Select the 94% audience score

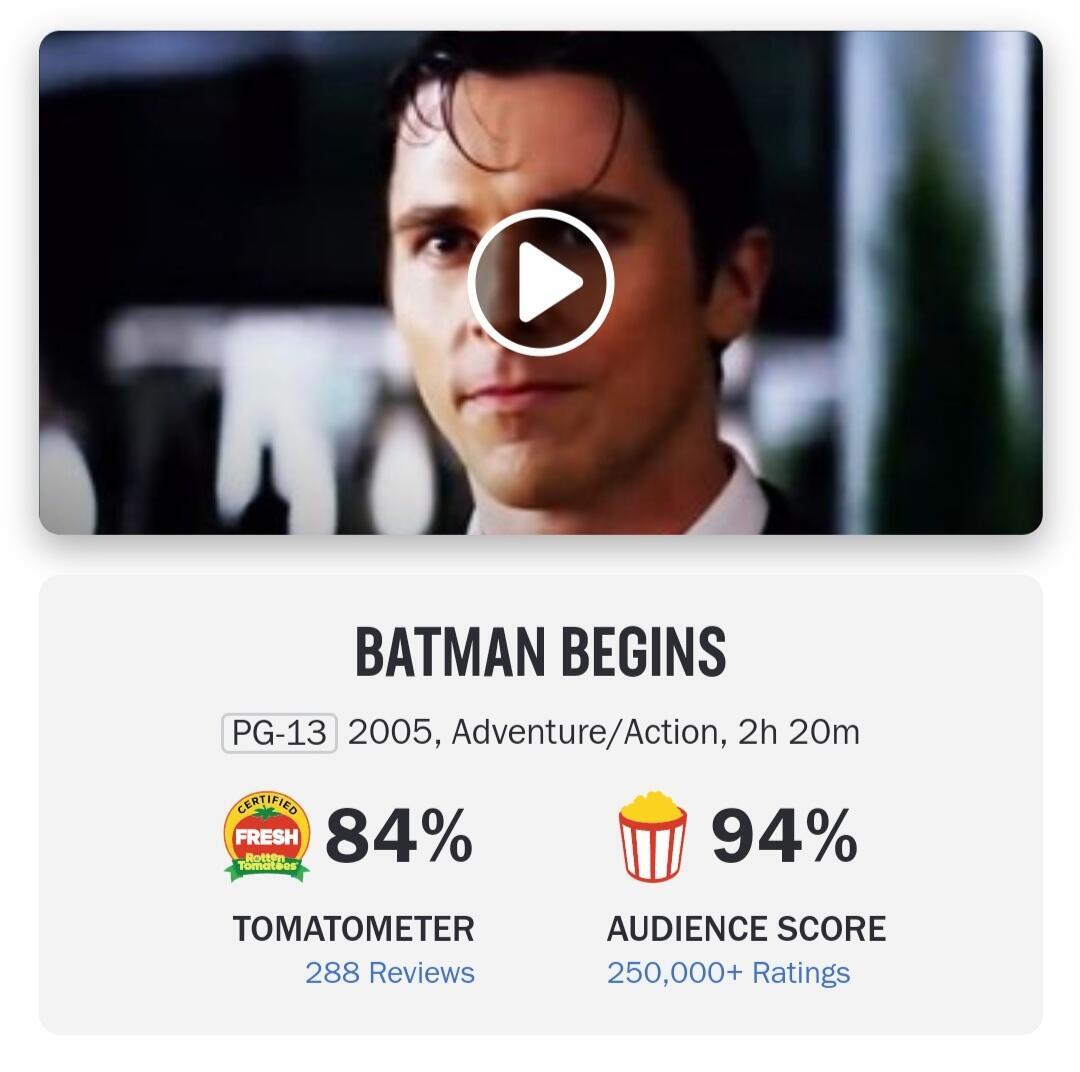784,836
